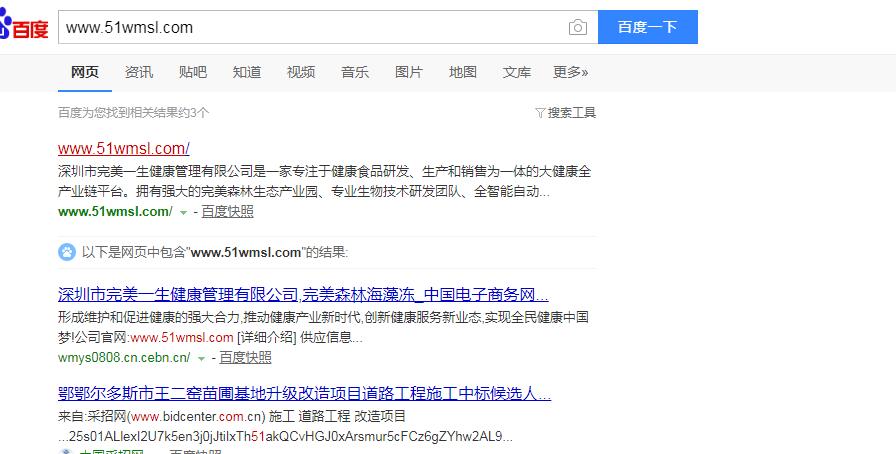Open the 图片 tab
Screen dimensions: 896x454
click(409, 72)
